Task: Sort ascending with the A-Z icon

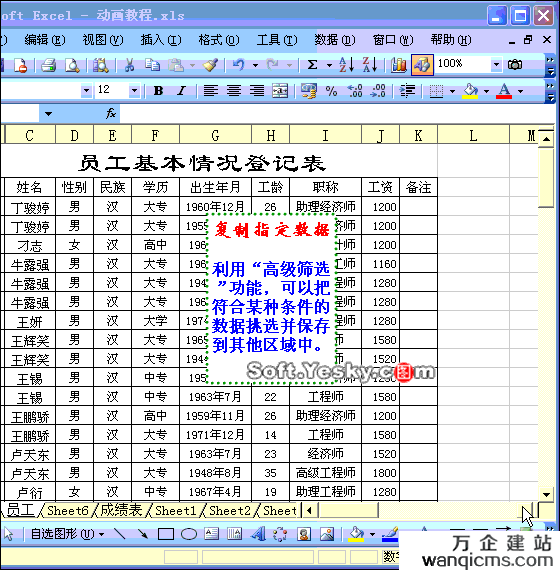Action: coord(346,65)
